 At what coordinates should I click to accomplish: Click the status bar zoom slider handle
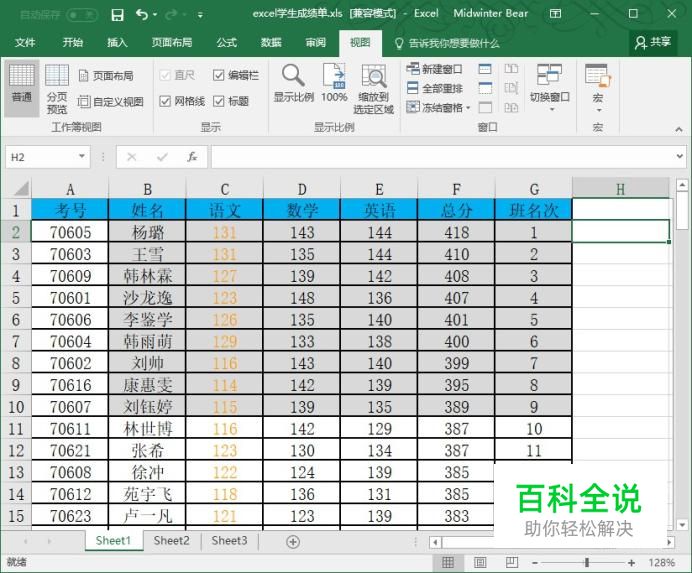click(x=587, y=562)
